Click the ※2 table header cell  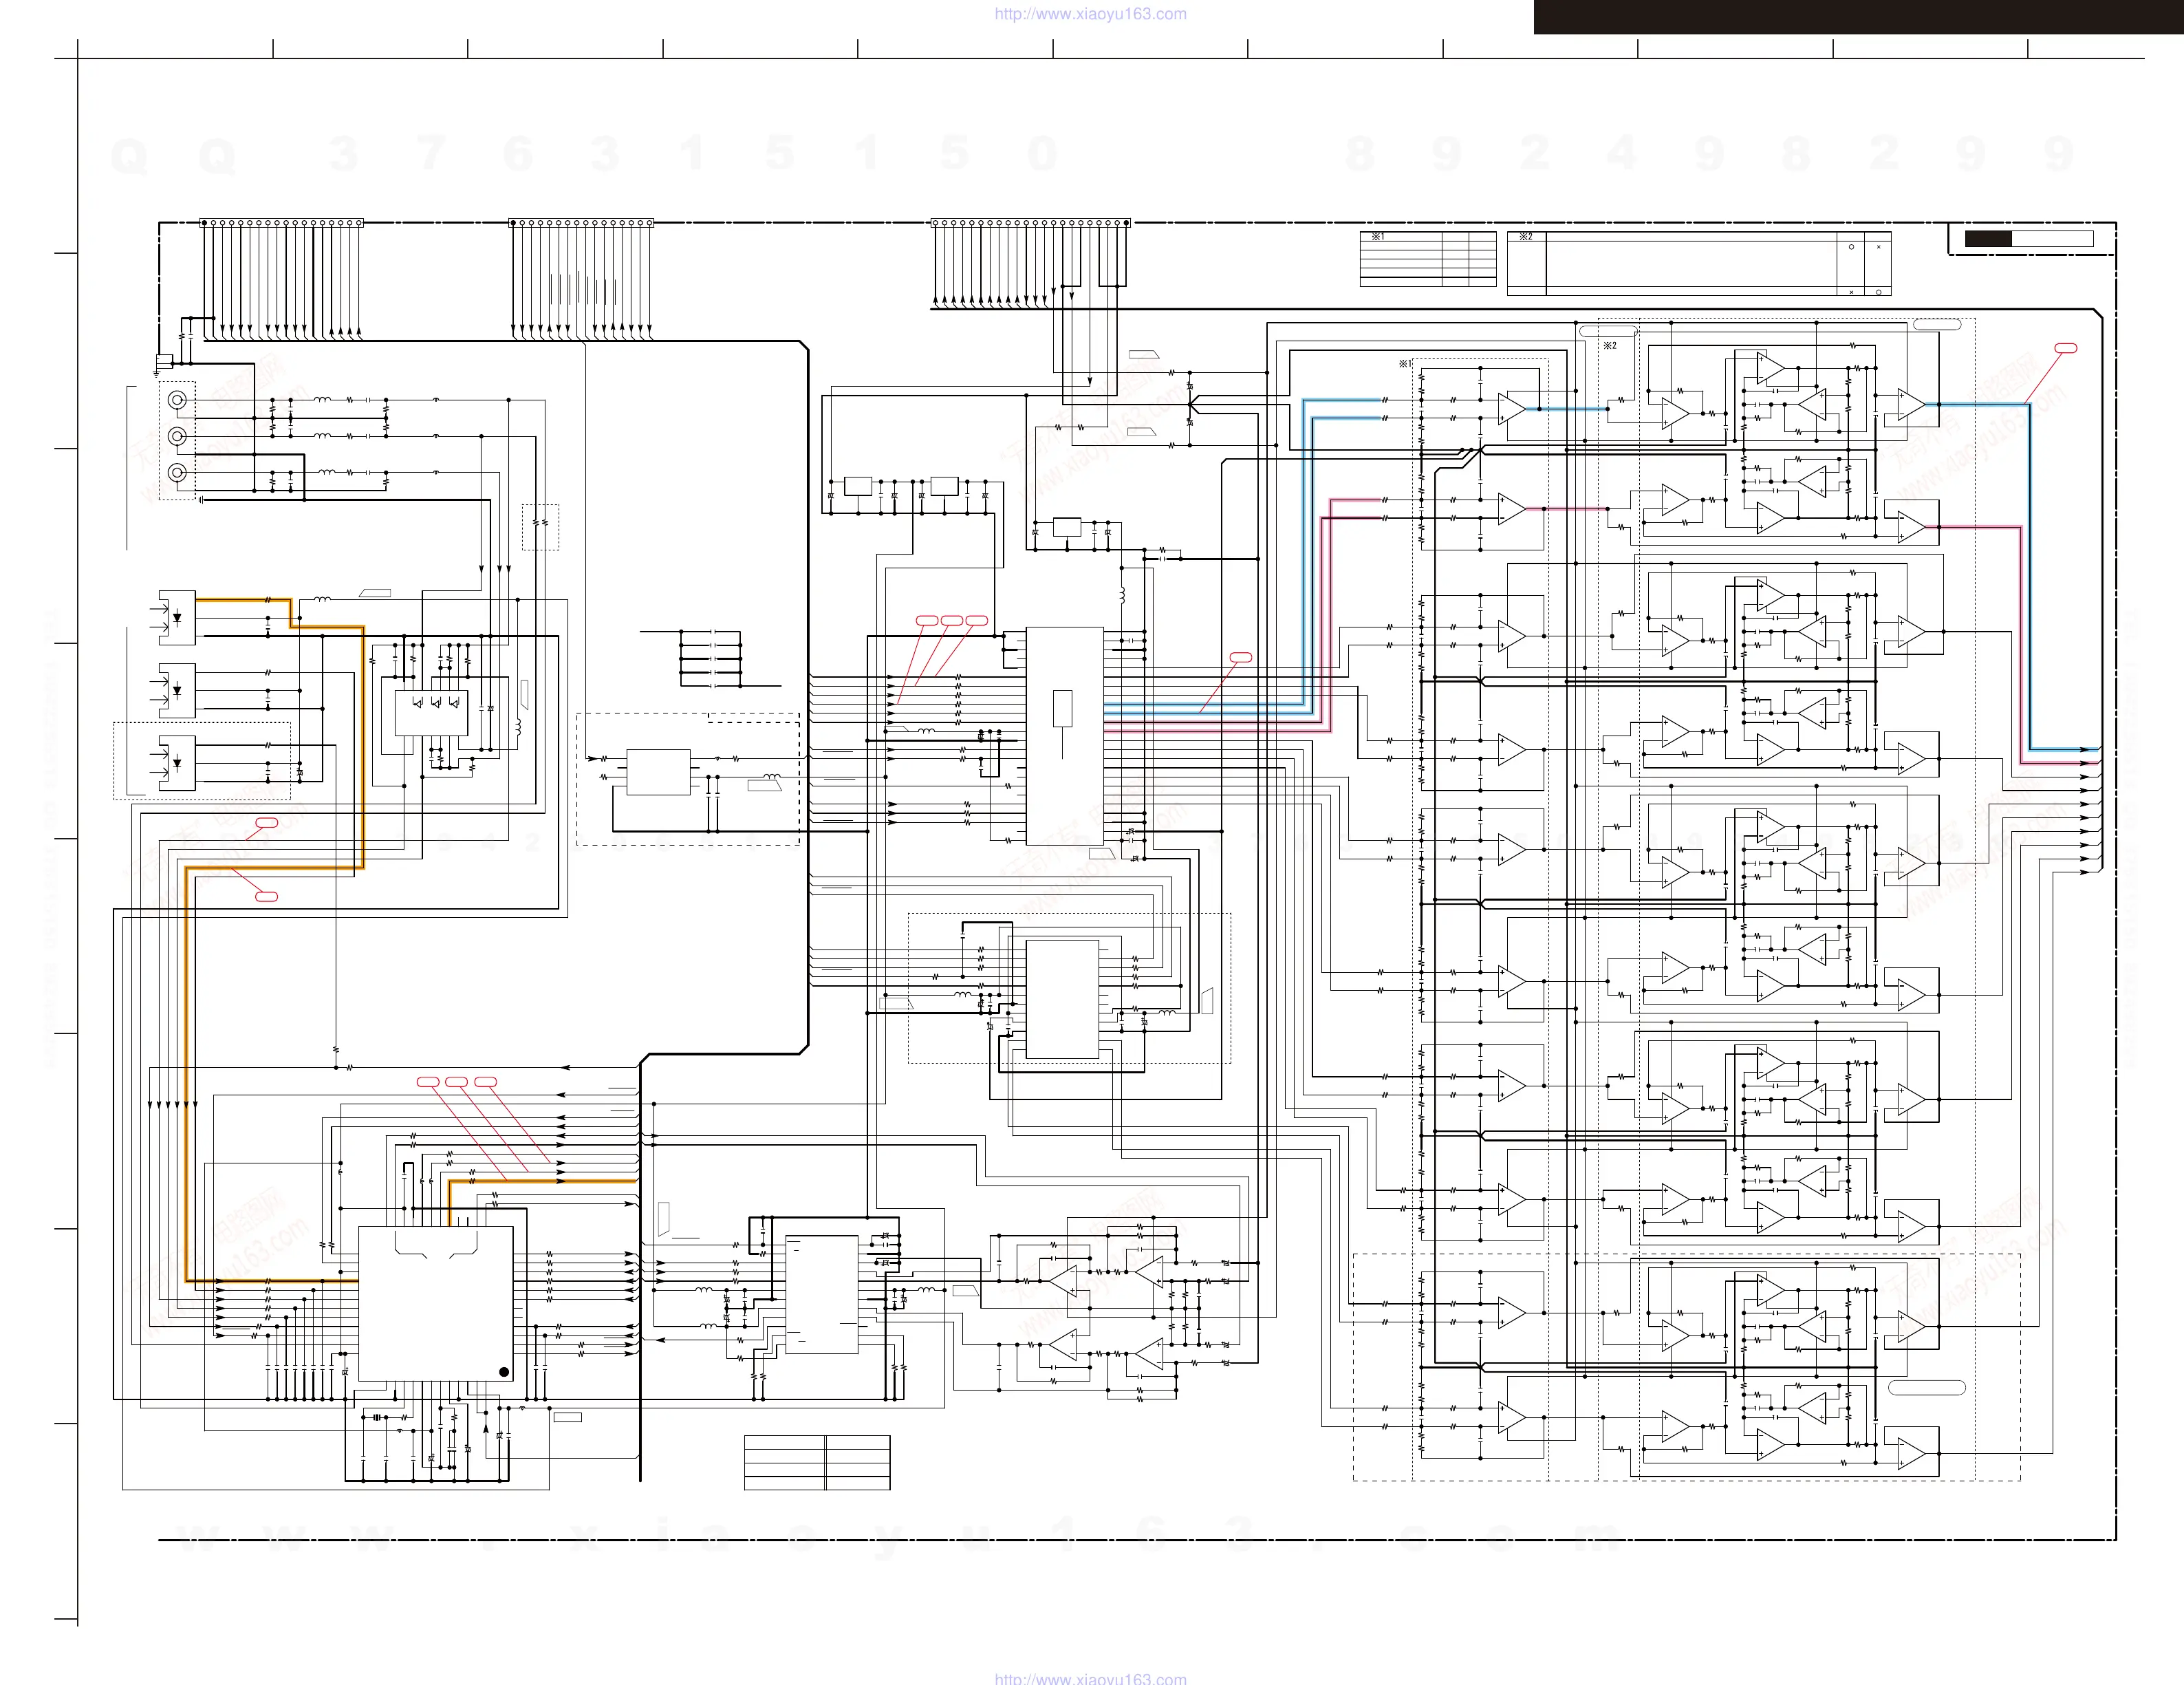click(x=1526, y=237)
